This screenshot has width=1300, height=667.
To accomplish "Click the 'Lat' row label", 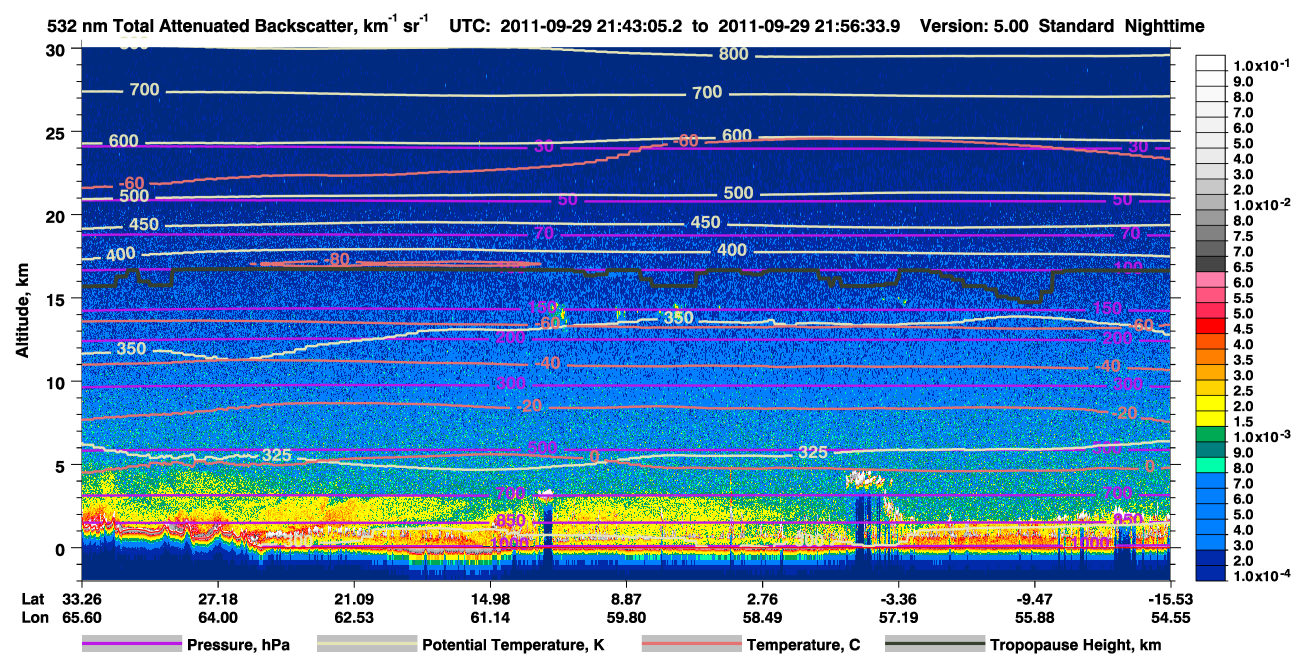I will 33,599.
